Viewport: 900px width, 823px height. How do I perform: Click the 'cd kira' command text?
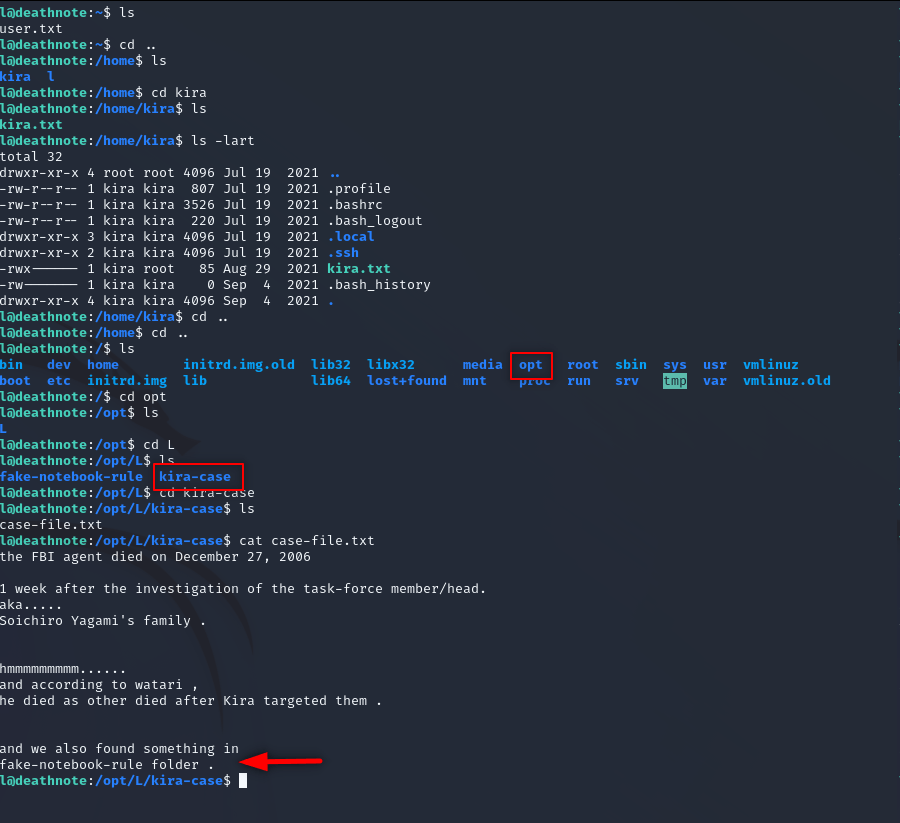coord(179,92)
